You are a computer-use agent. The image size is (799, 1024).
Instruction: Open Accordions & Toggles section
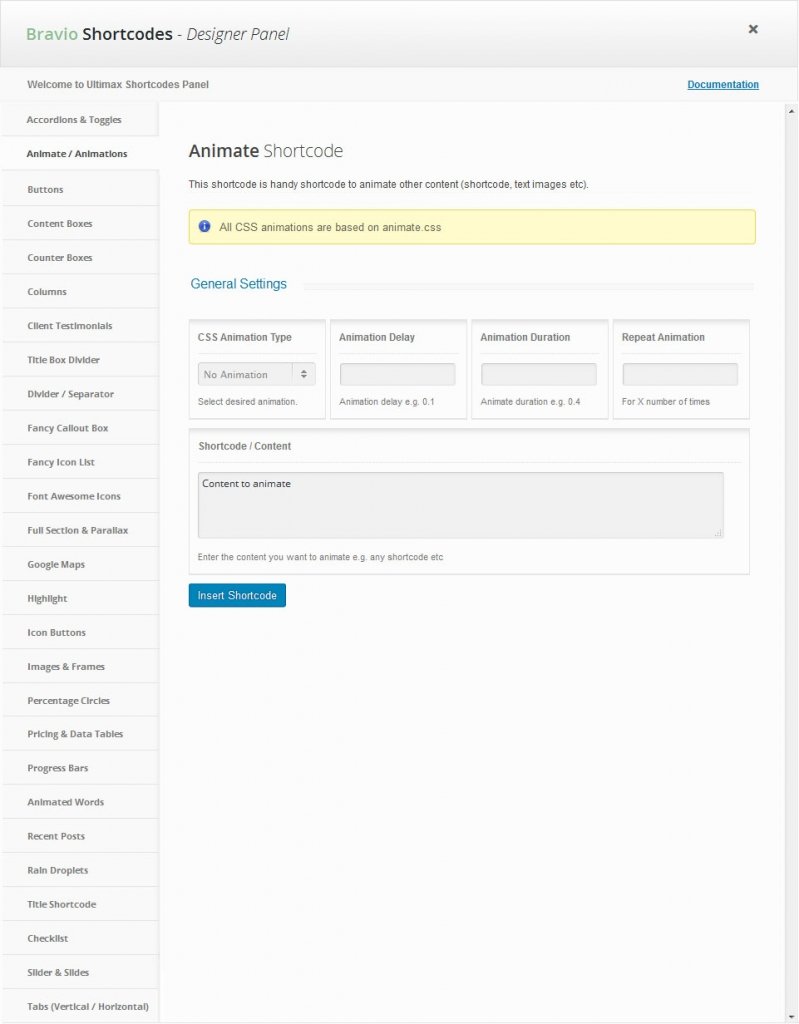click(74, 120)
